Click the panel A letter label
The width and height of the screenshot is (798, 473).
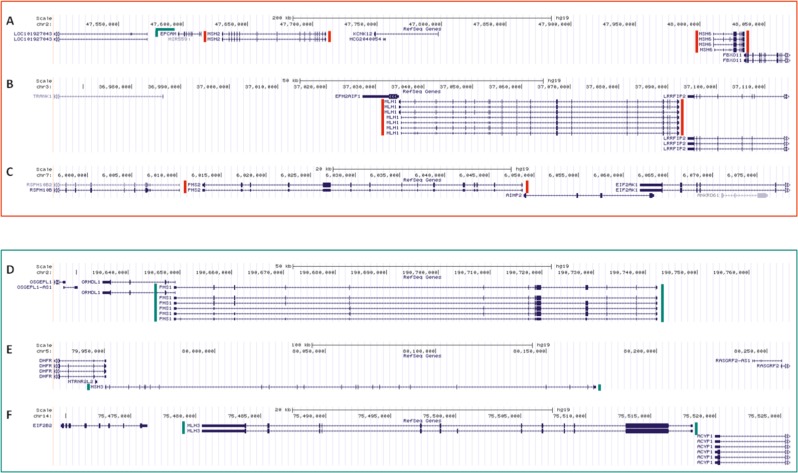point(10,18)
